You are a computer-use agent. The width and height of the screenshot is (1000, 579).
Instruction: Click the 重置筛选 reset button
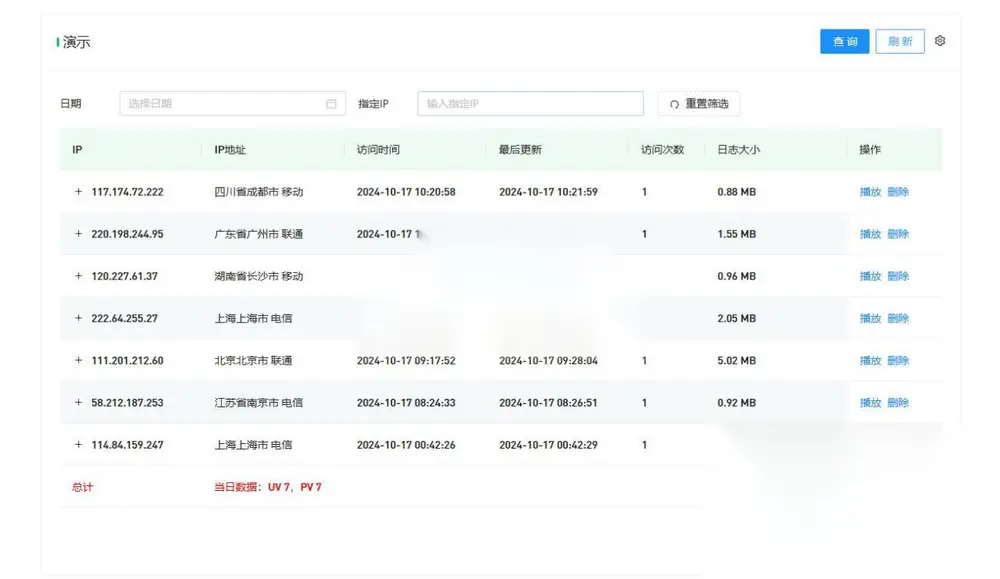tap(699, 103)
